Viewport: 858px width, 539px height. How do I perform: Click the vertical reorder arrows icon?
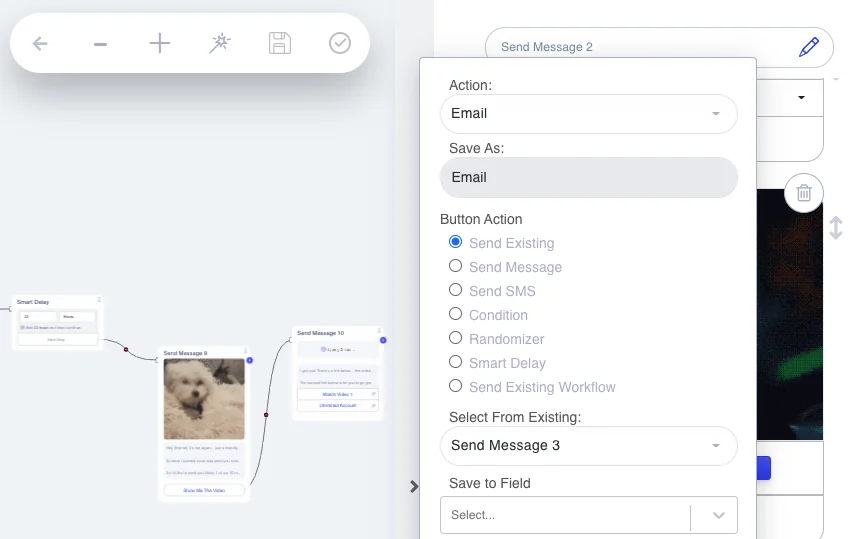point(836,228)
